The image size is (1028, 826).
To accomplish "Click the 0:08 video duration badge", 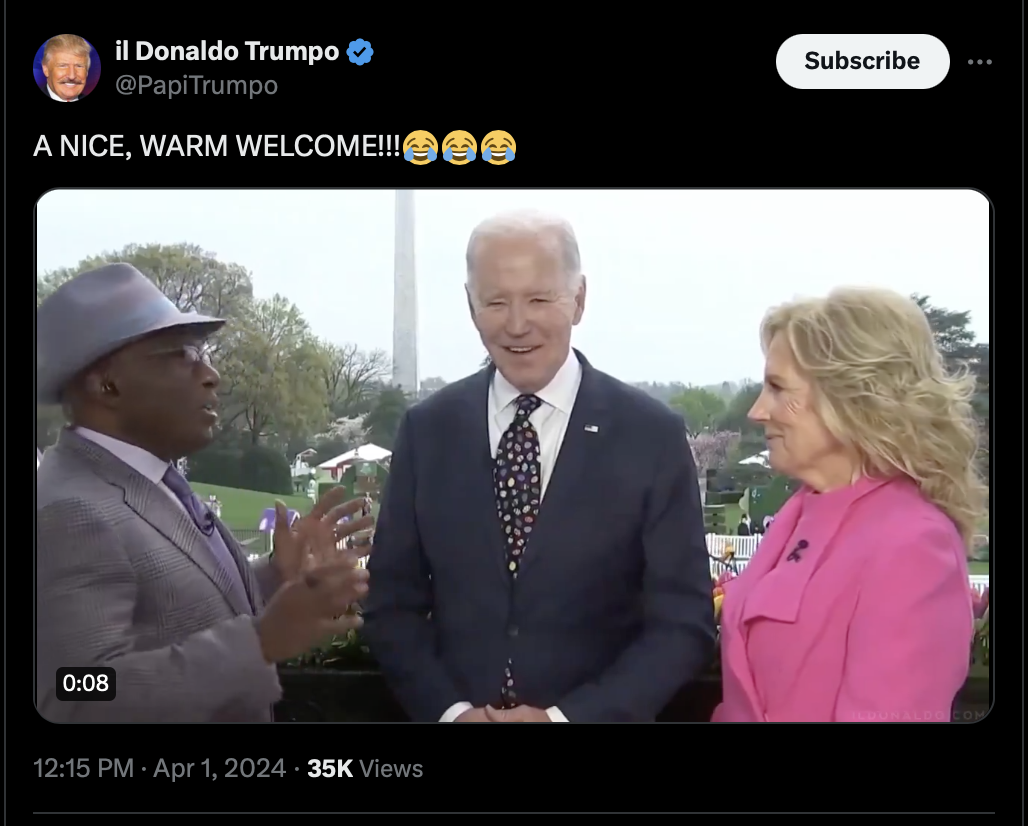I will [x=86, y=683].
